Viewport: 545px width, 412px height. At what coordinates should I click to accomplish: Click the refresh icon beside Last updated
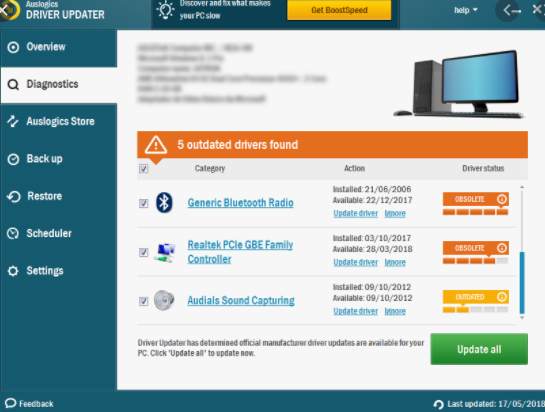pos(439,404)
